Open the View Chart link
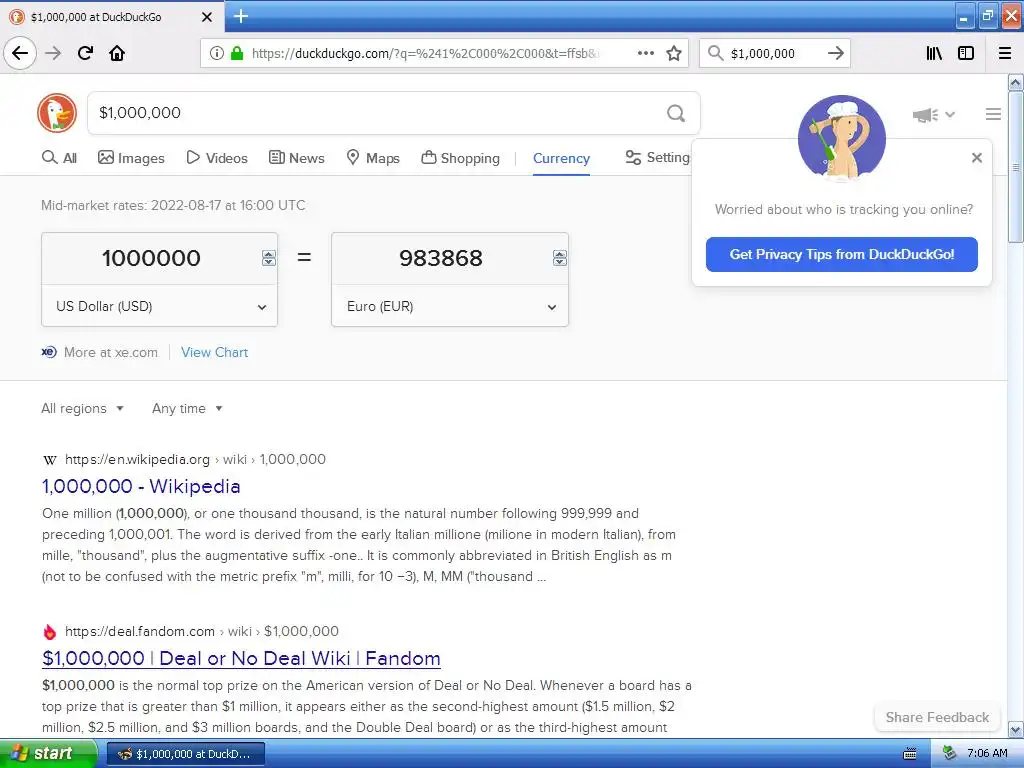This screenshot has width=1024, height=768. (x=214, y=352)
